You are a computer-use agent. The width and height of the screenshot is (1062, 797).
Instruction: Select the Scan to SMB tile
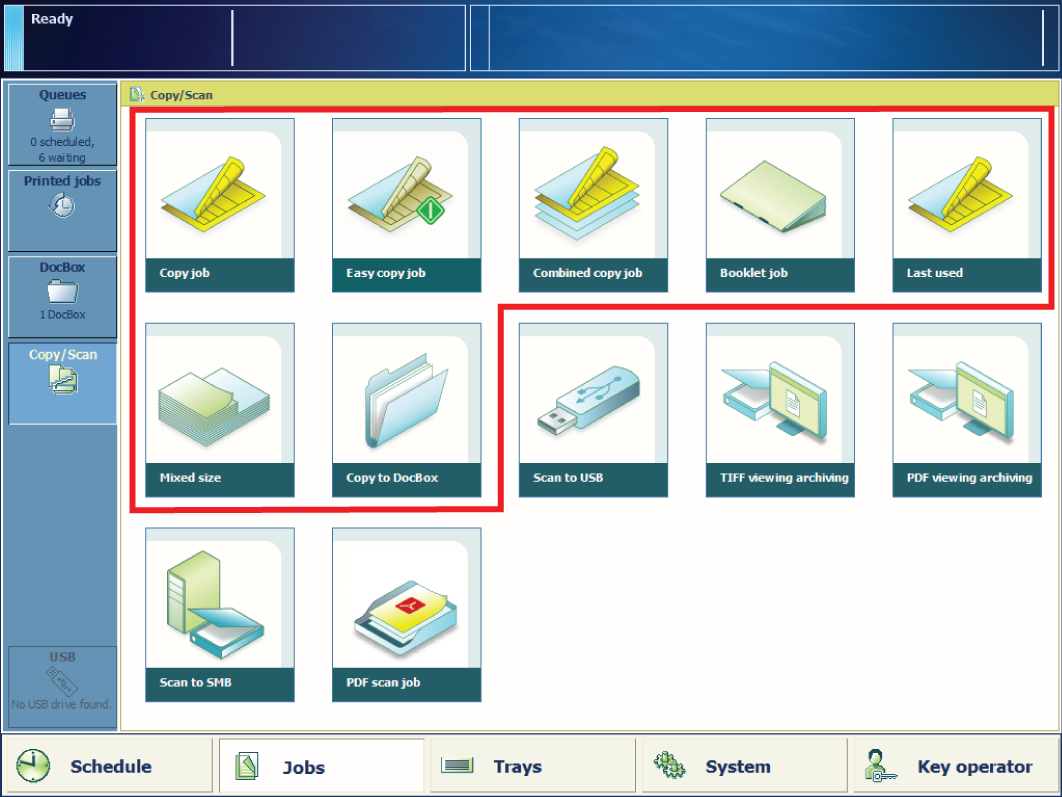click(219, 615)
